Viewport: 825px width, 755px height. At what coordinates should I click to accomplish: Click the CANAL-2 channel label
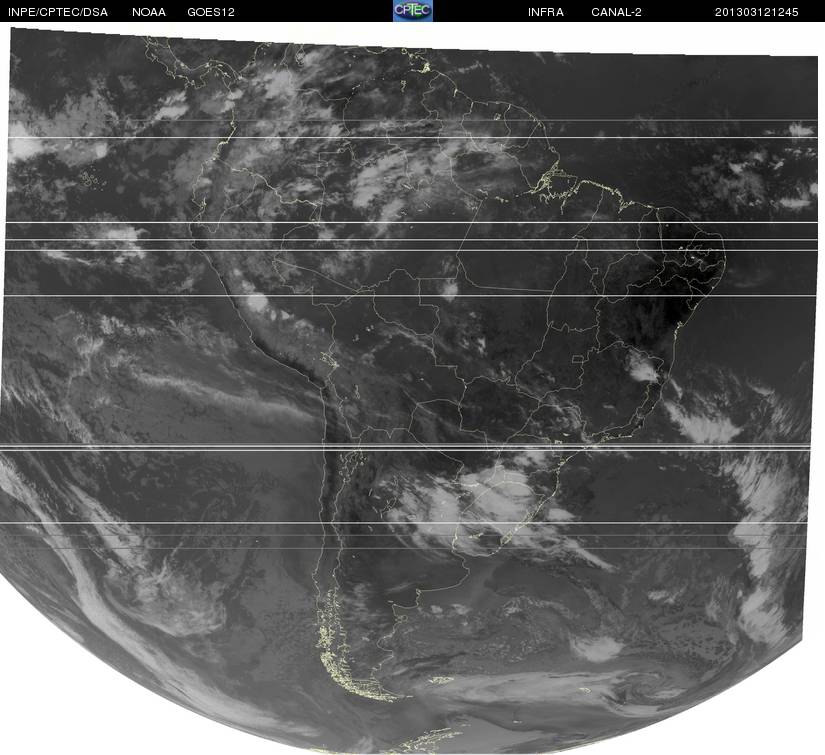(616, 12)
